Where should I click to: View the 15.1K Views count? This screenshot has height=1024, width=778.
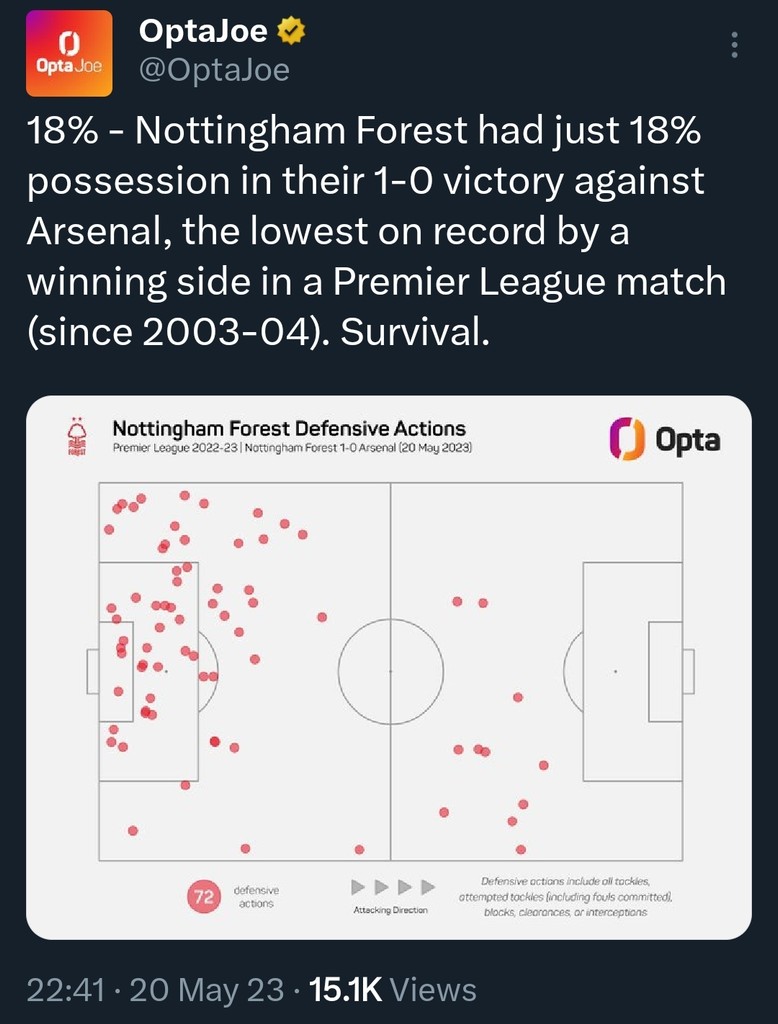point(393,990)
